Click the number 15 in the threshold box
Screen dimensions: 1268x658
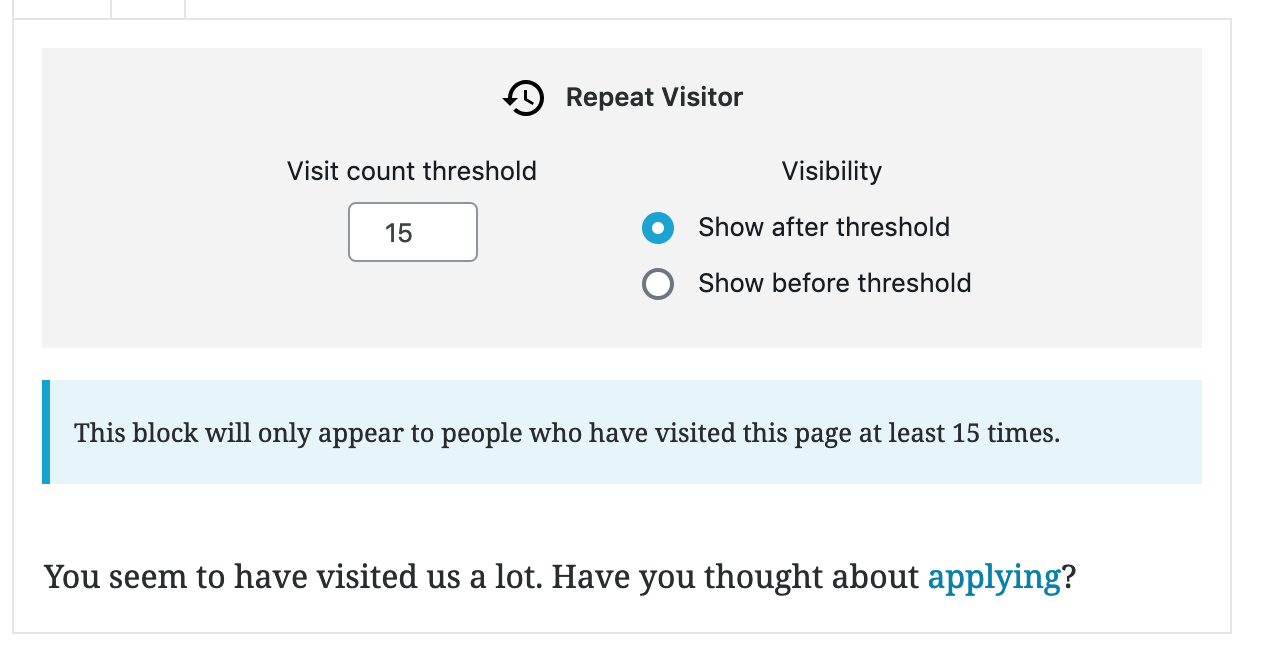pos(398,233)
